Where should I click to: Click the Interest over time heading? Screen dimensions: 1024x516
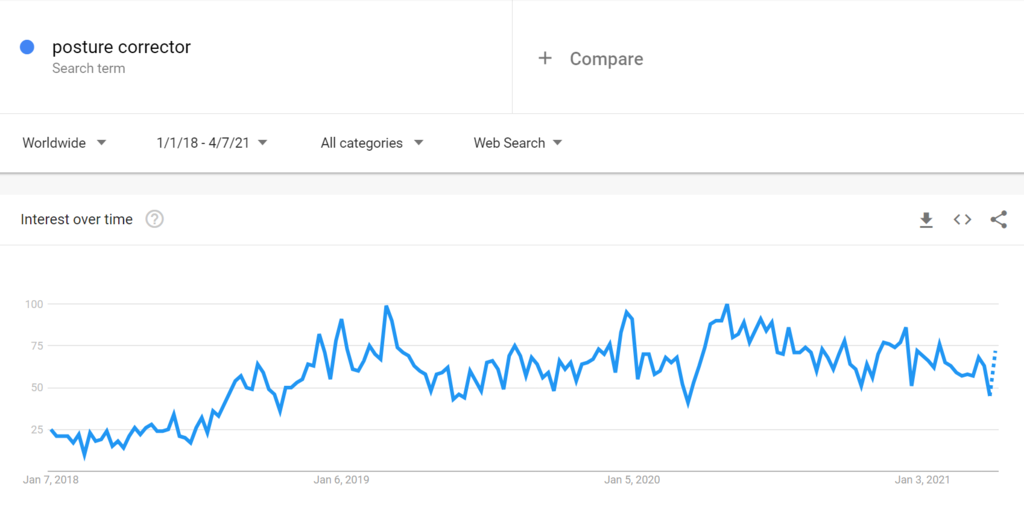(x=77, y=220)
